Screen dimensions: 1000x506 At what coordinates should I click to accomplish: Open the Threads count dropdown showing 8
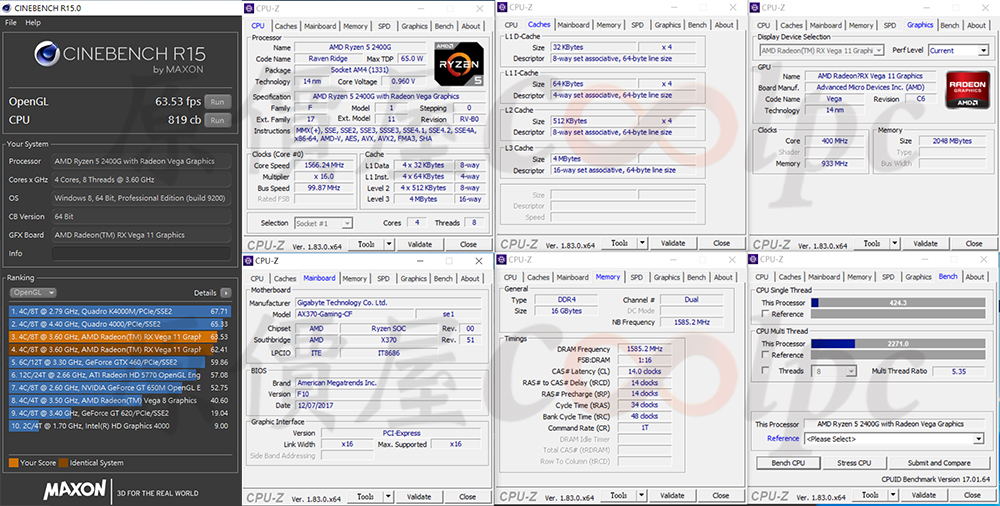[x=834, y=371]
